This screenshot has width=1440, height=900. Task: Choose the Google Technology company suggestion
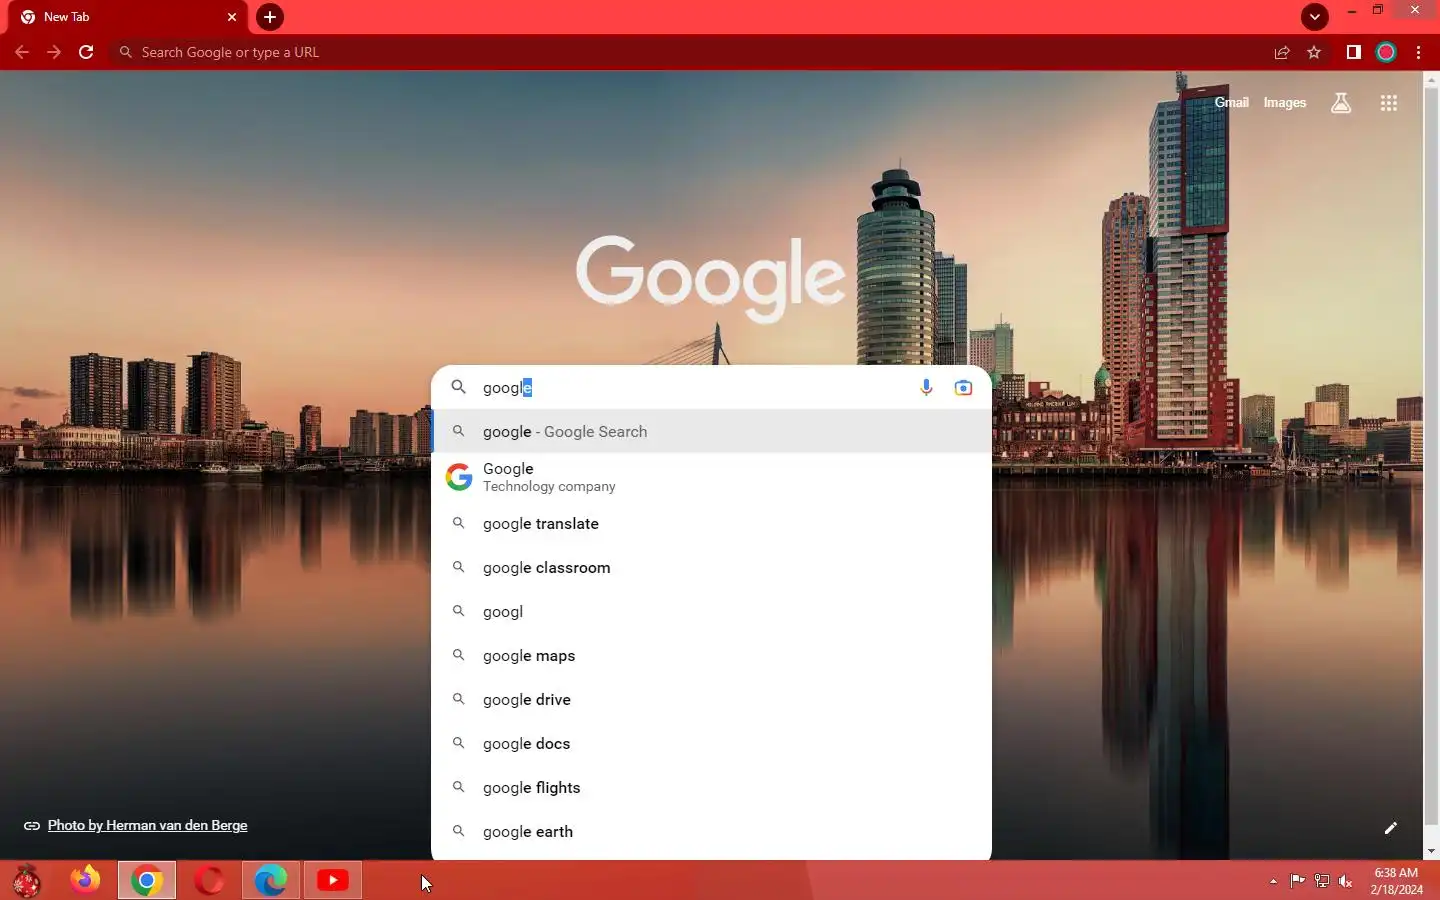[711, 477]
